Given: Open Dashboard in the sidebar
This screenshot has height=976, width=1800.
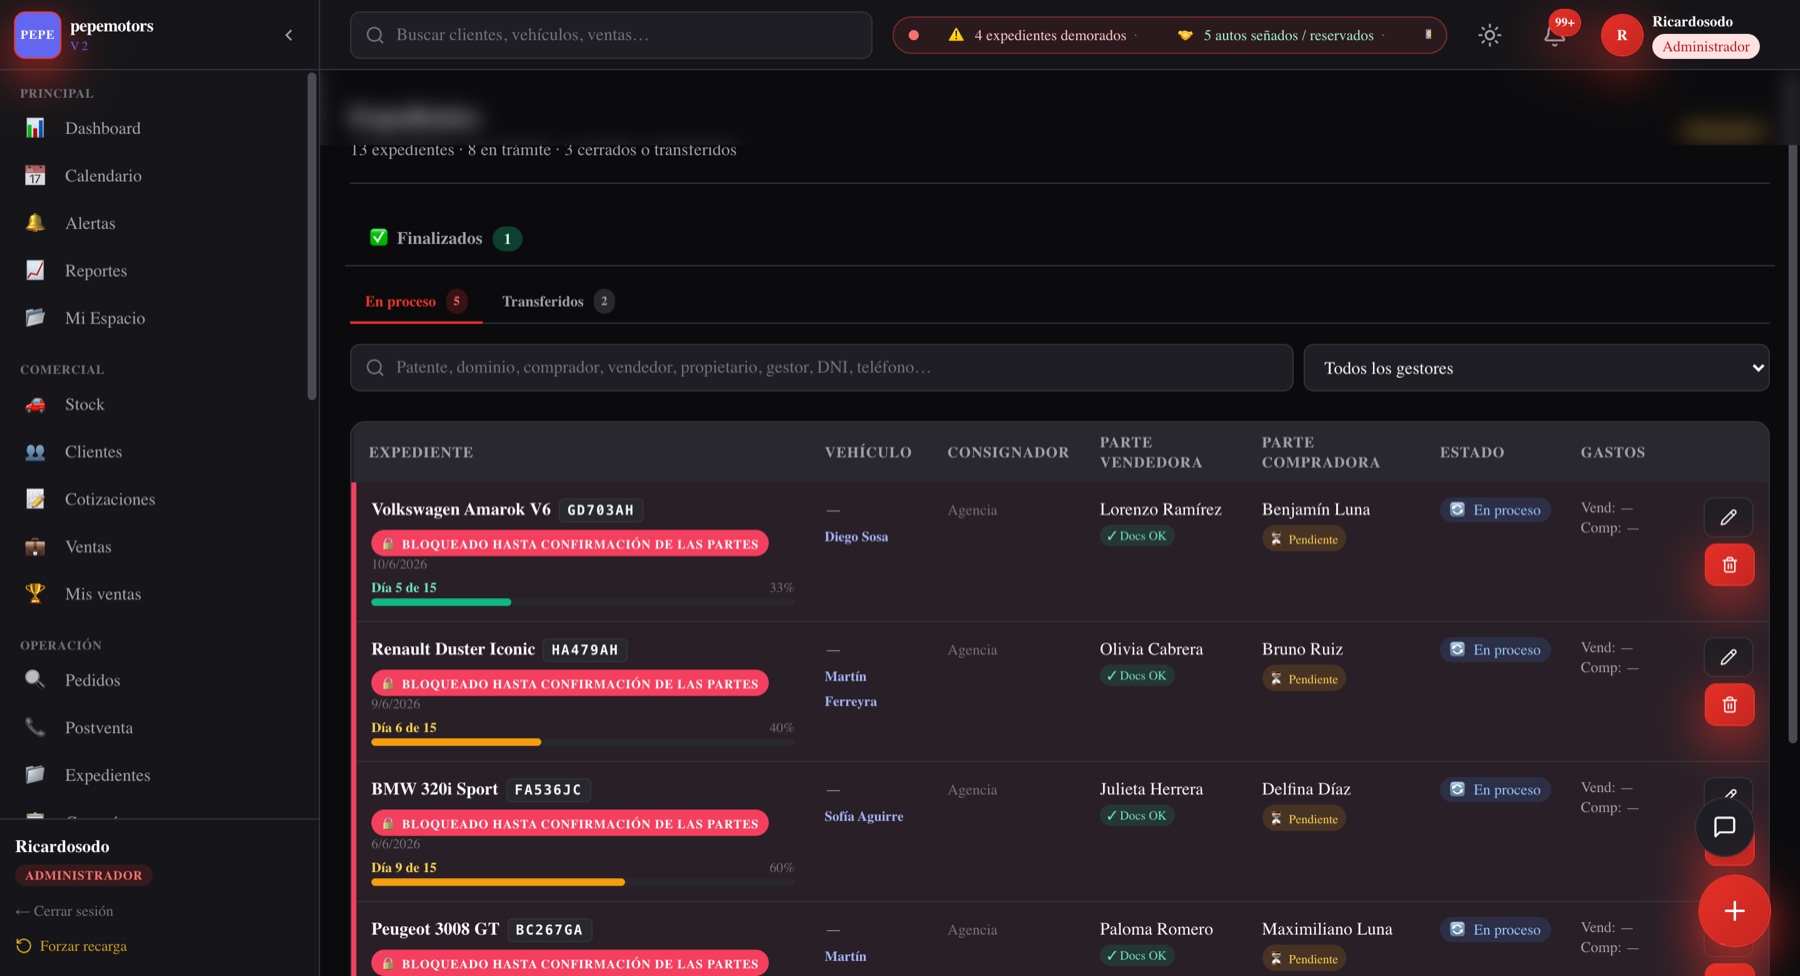Looking at the screenshot, I should (102, 128).
